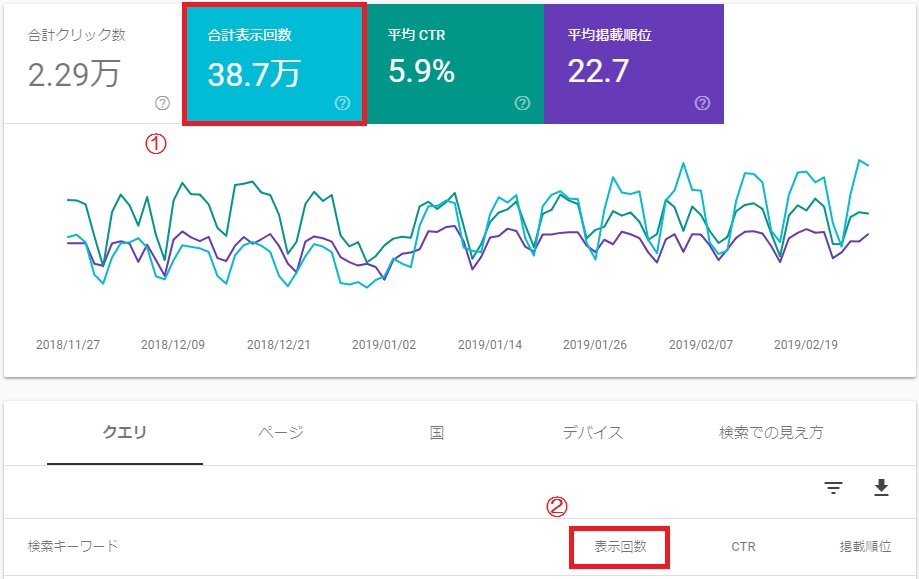Viewport: 919px width, 579px height.
Task: Switch to the デバイス tab
Action: tap(592, 433)
